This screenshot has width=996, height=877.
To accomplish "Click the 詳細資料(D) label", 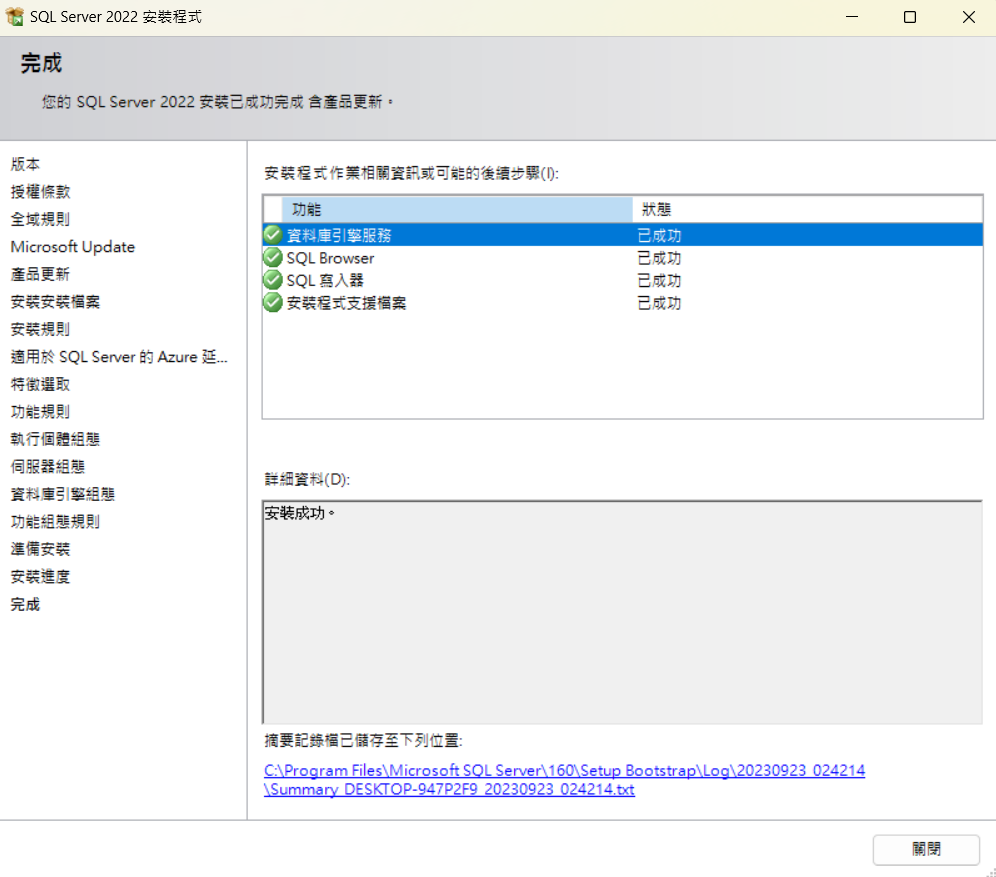I will click(307, 479).
